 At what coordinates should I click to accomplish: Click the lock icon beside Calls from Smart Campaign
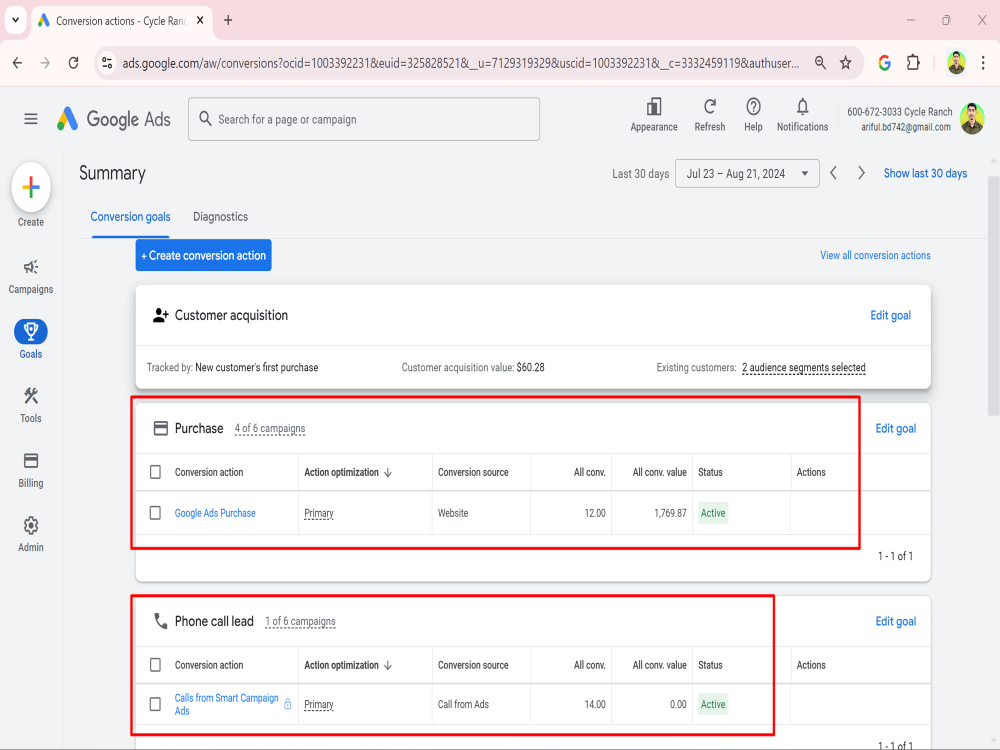[x=288, y=703]
